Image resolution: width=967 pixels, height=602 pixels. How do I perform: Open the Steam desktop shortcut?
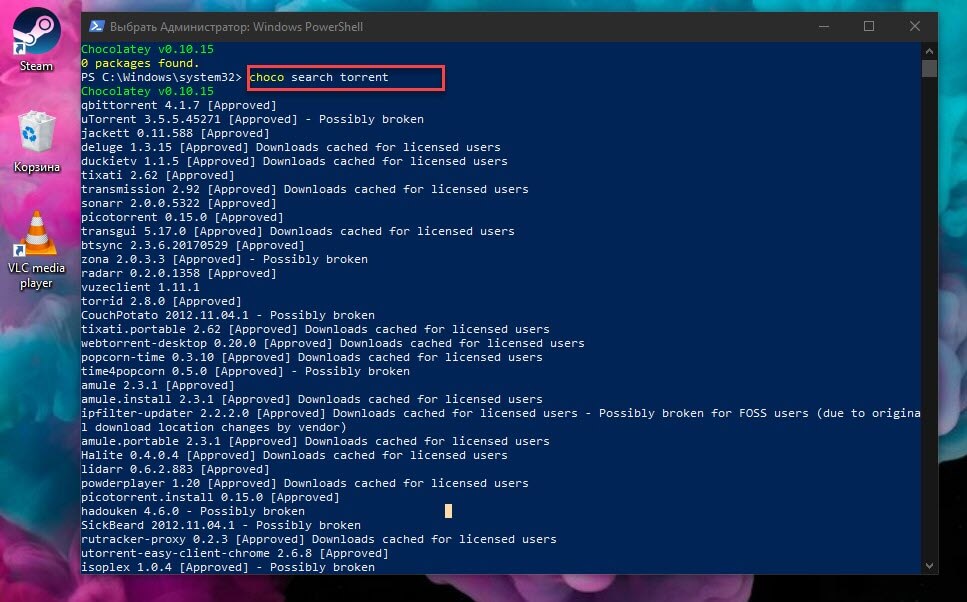click(36, 39)
